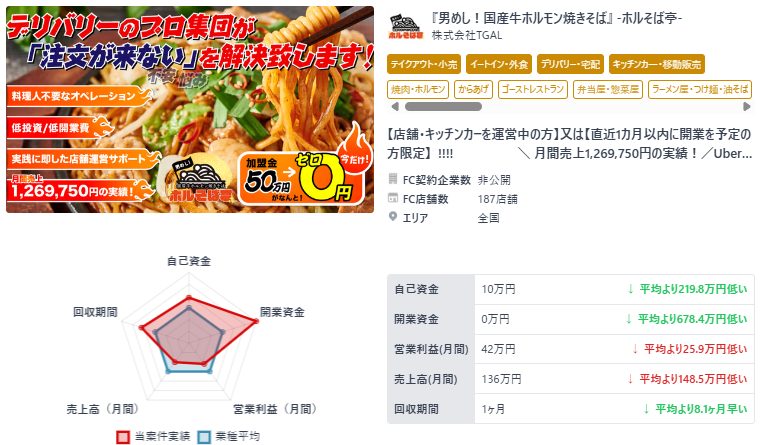Click the FC店舗数 store icon
The height and width of the screenshot is (445, 762).
pos(393,198)
